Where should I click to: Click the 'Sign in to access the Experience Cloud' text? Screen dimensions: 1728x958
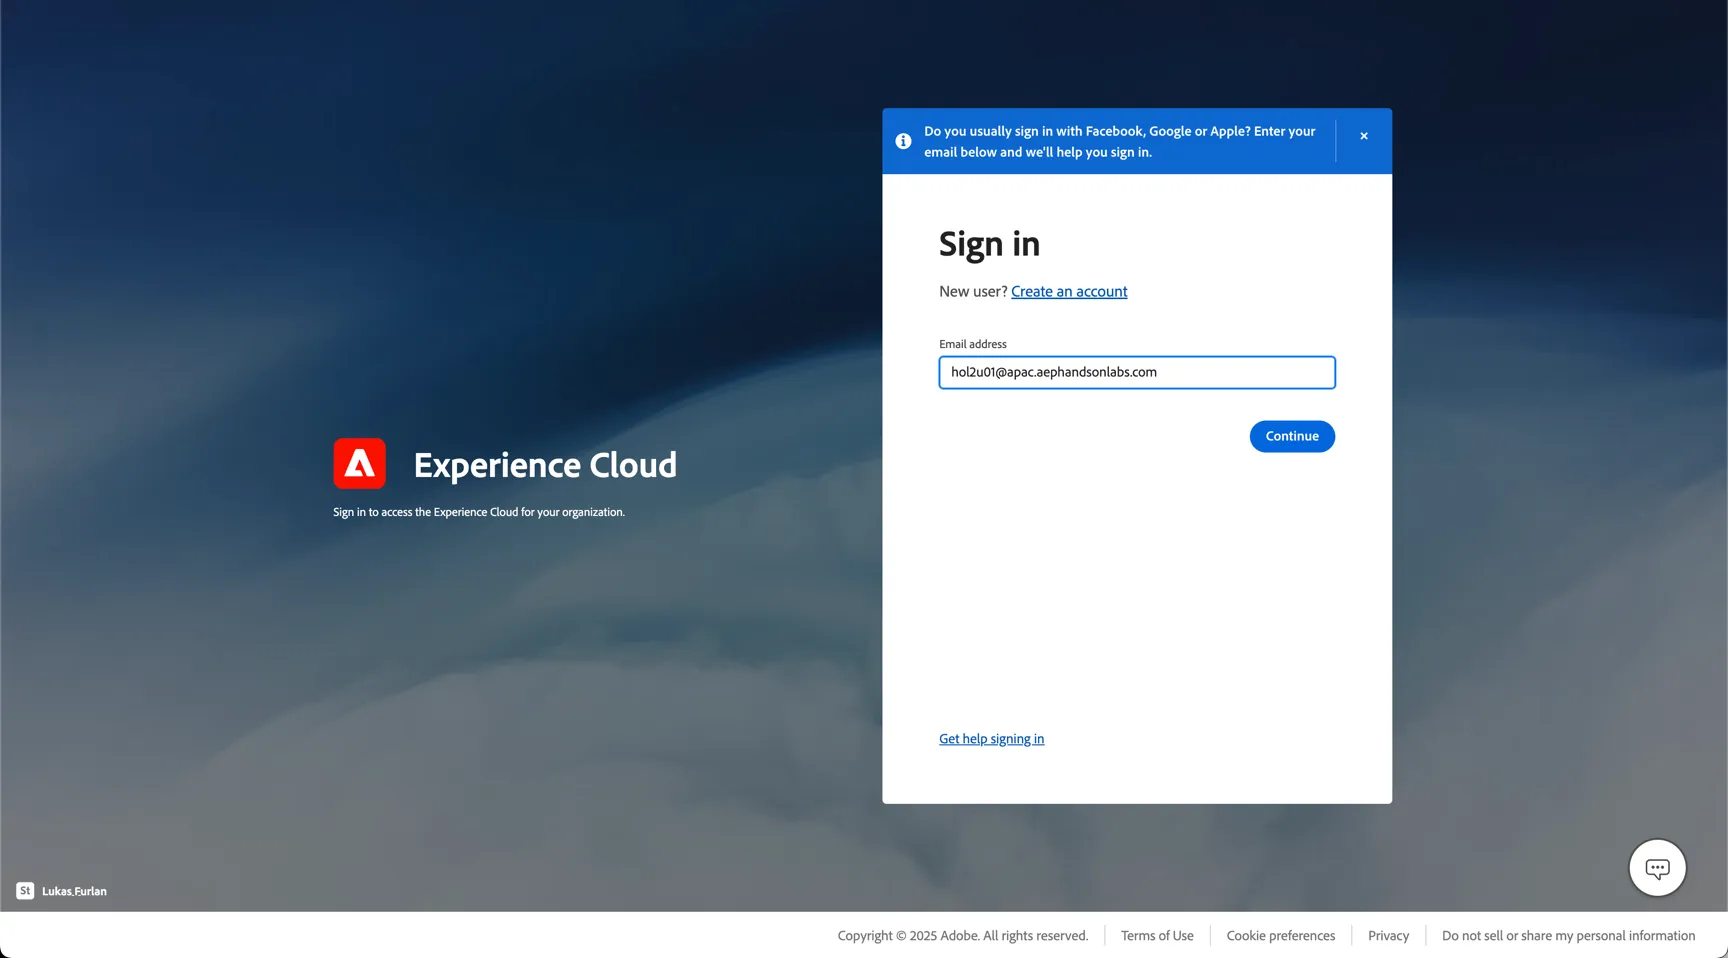(x=479, y=512)
